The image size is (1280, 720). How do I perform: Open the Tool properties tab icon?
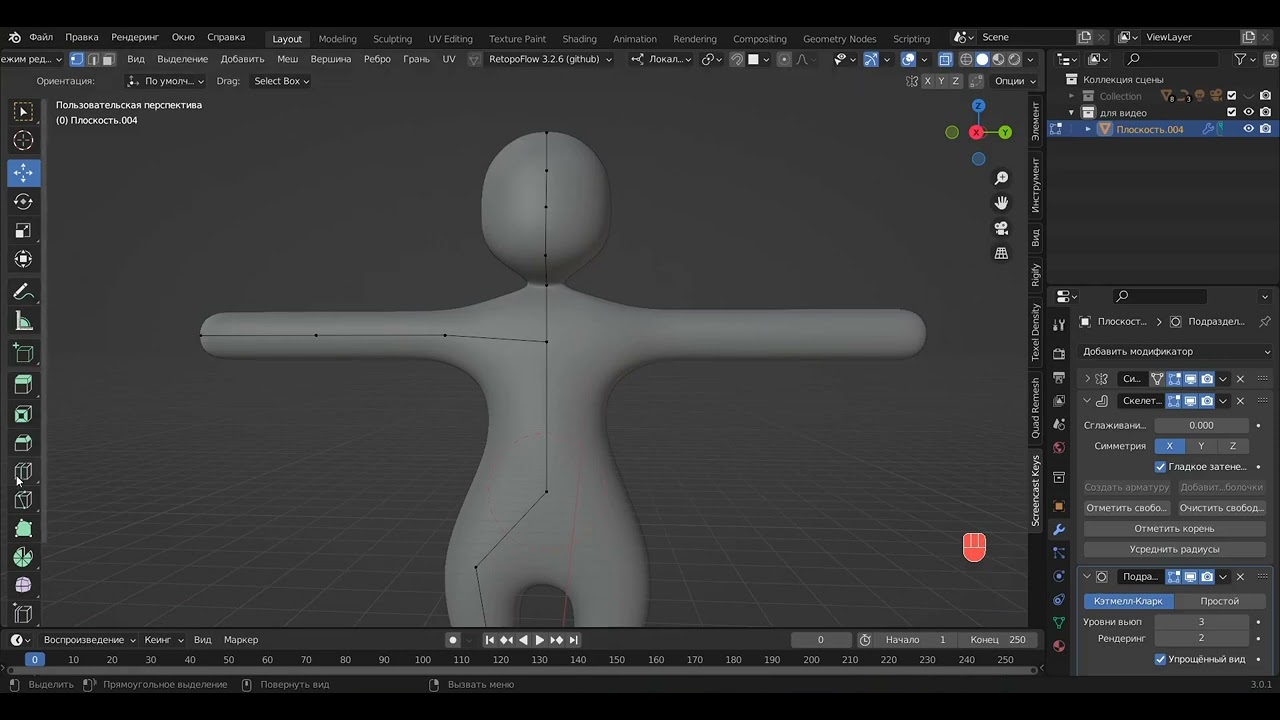pos(1059,325)
